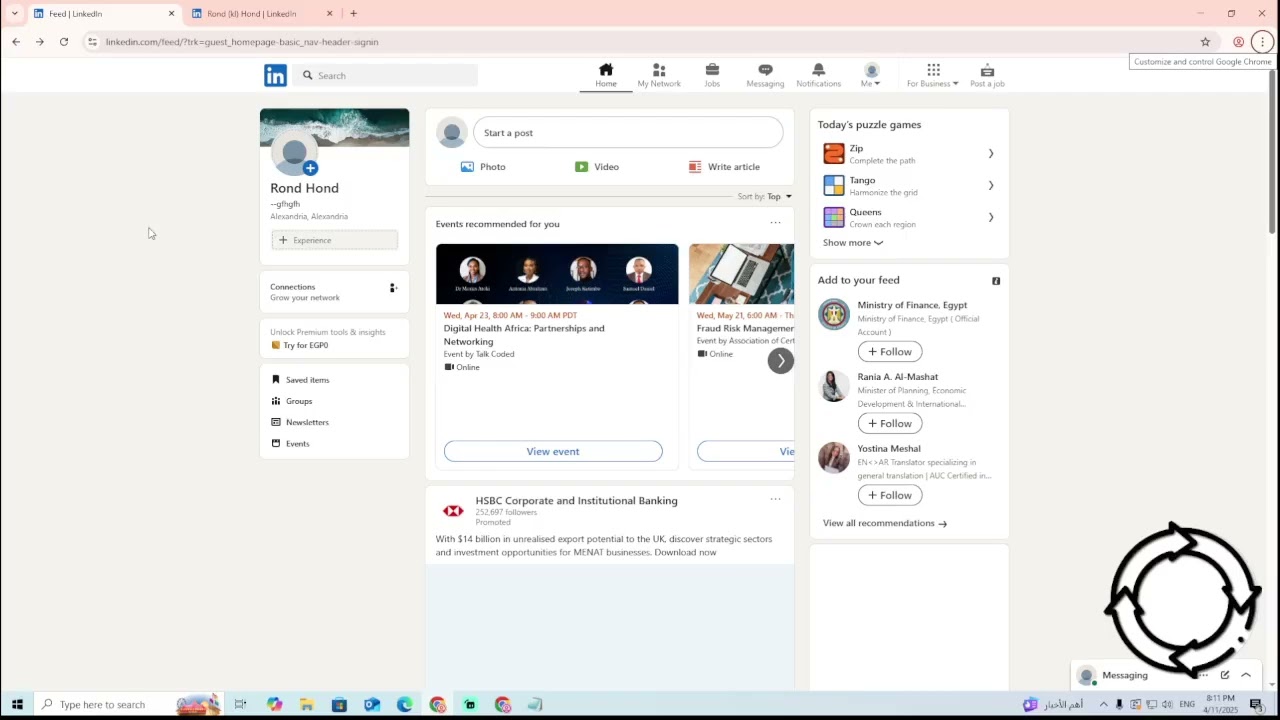Open Rond Hond profile name
This screenshot has width=1280, height=720.
point(304,188)
